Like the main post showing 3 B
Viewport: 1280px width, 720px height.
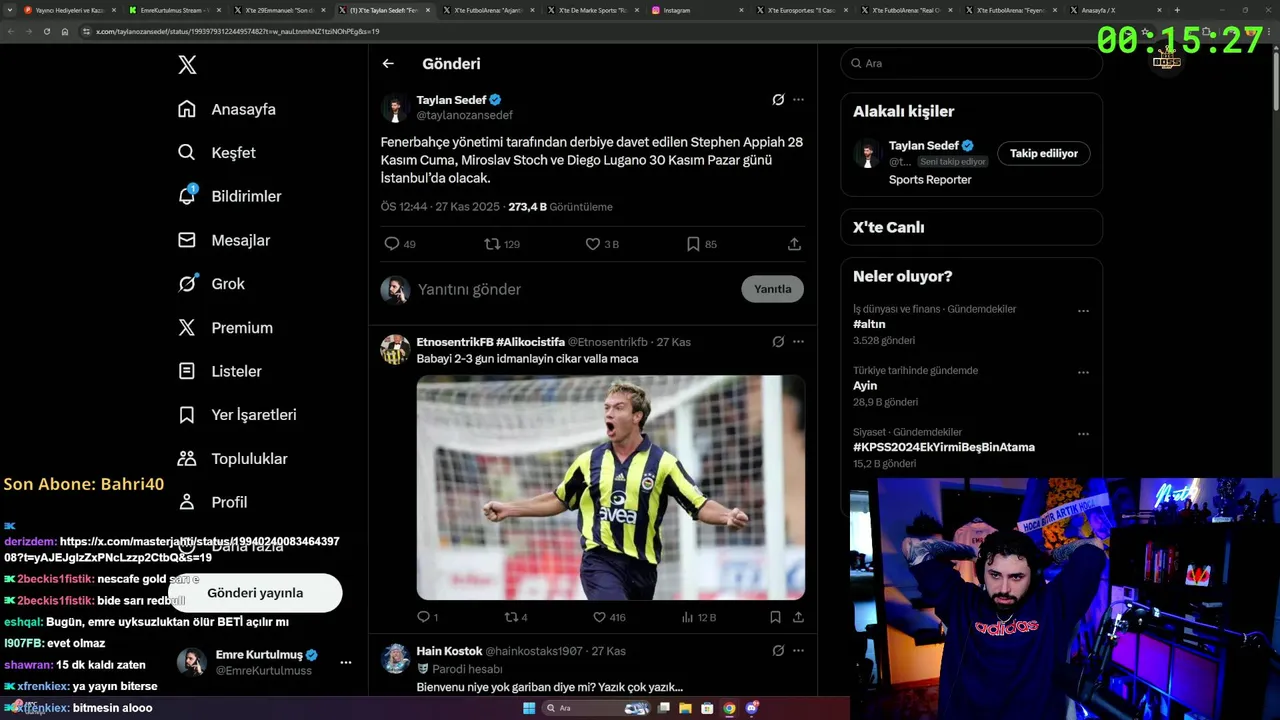pos(592,244)
